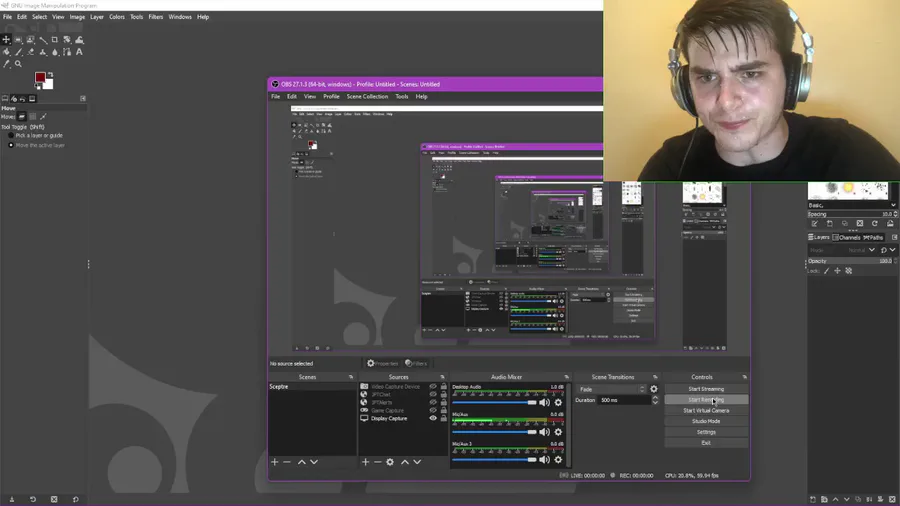This screenshot has width=900, height=506.
Task: Open the Basic brush tag dropdown
Action: (x=852, y=205)
